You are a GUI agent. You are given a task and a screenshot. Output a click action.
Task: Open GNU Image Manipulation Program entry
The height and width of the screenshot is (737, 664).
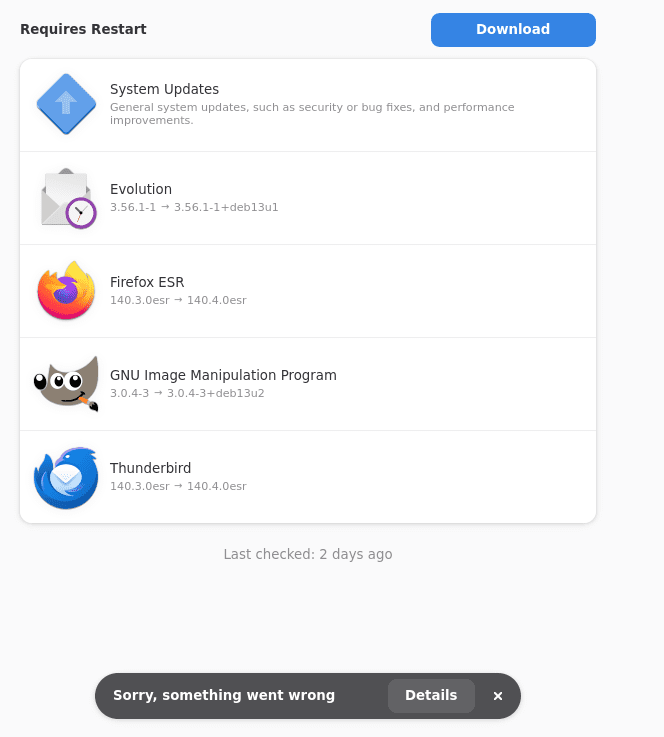coord(223,375)
